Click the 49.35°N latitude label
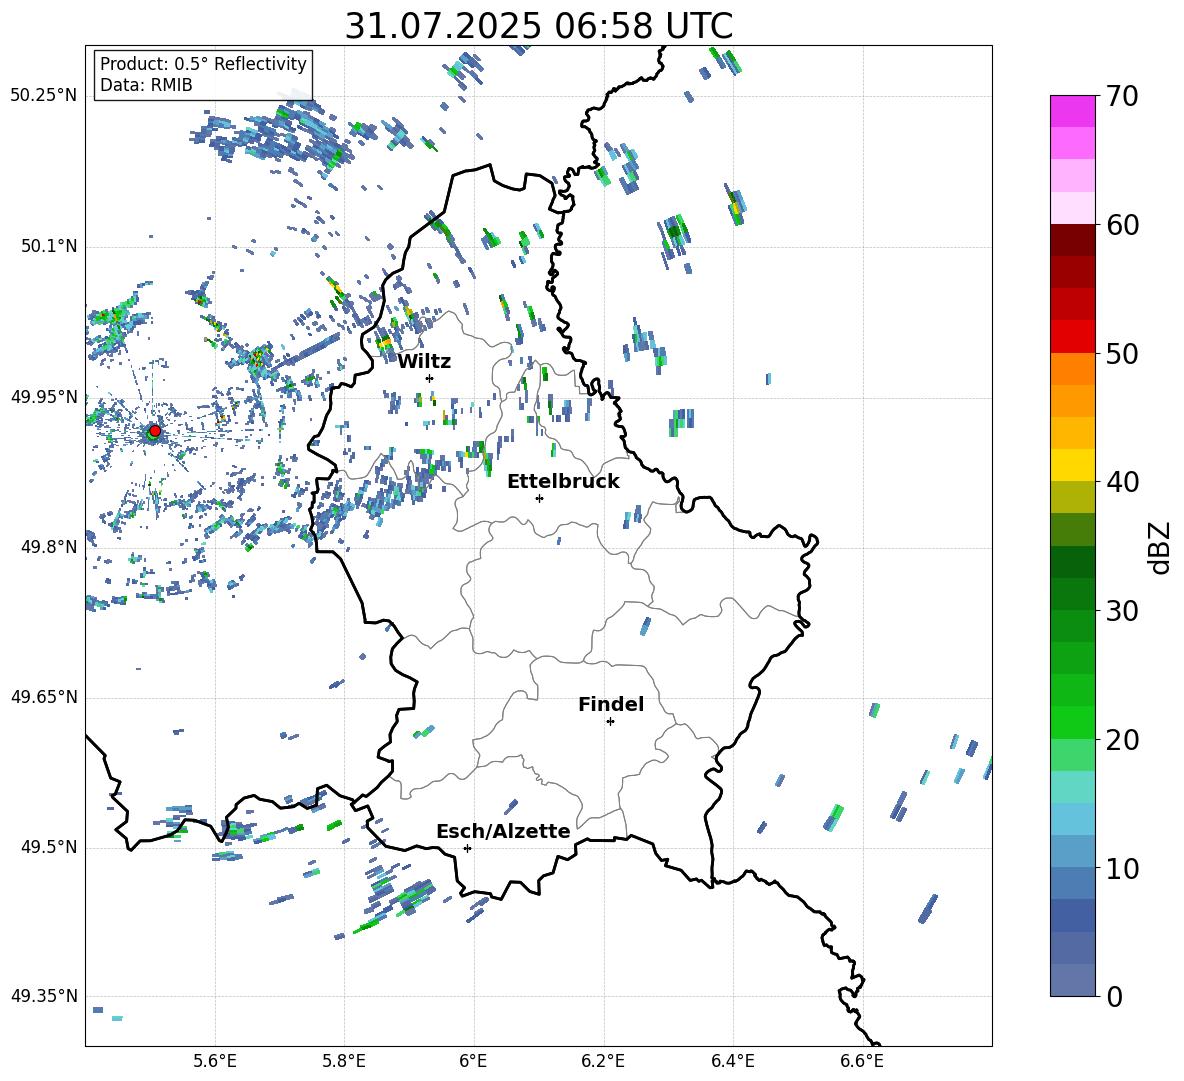This screenshot has width=1184, height=1081. (x=44, y=996)
